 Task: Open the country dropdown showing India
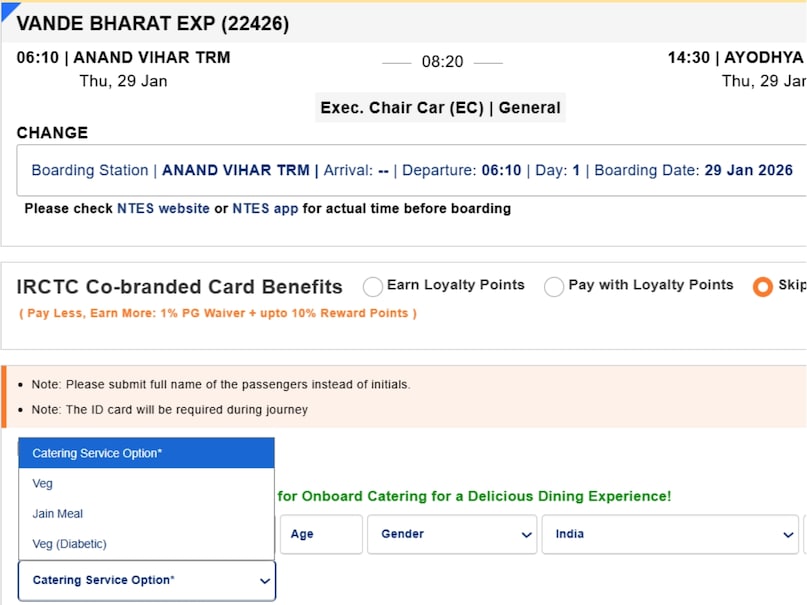[x=669, y=534]
